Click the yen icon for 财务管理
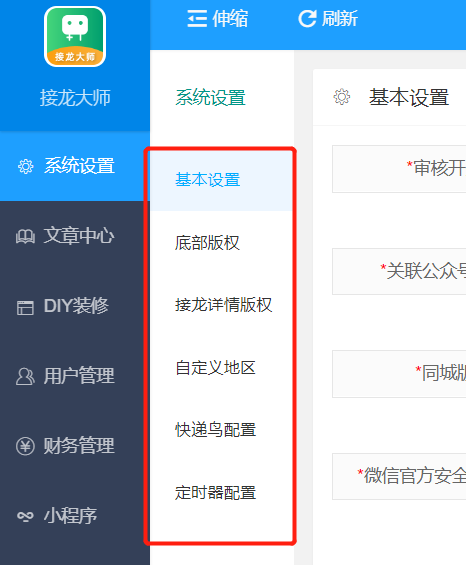 [25, 446]
